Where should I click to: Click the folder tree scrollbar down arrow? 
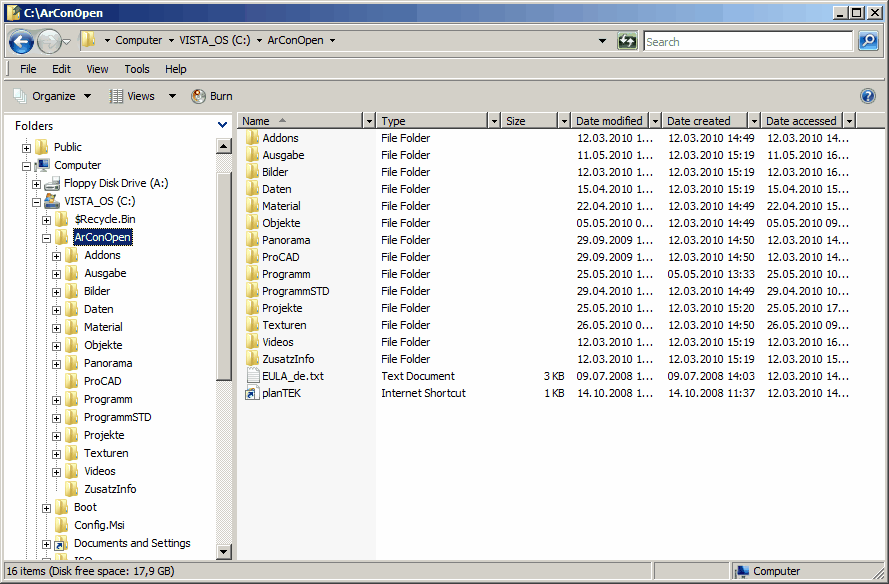(224, 551)
